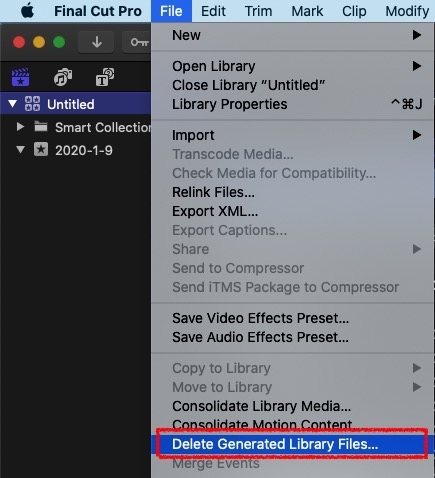Show the Titles and Generators sidebar
The width and height of the screenshot is (435, 478).
pyautogui.click(x=105, y=77)
